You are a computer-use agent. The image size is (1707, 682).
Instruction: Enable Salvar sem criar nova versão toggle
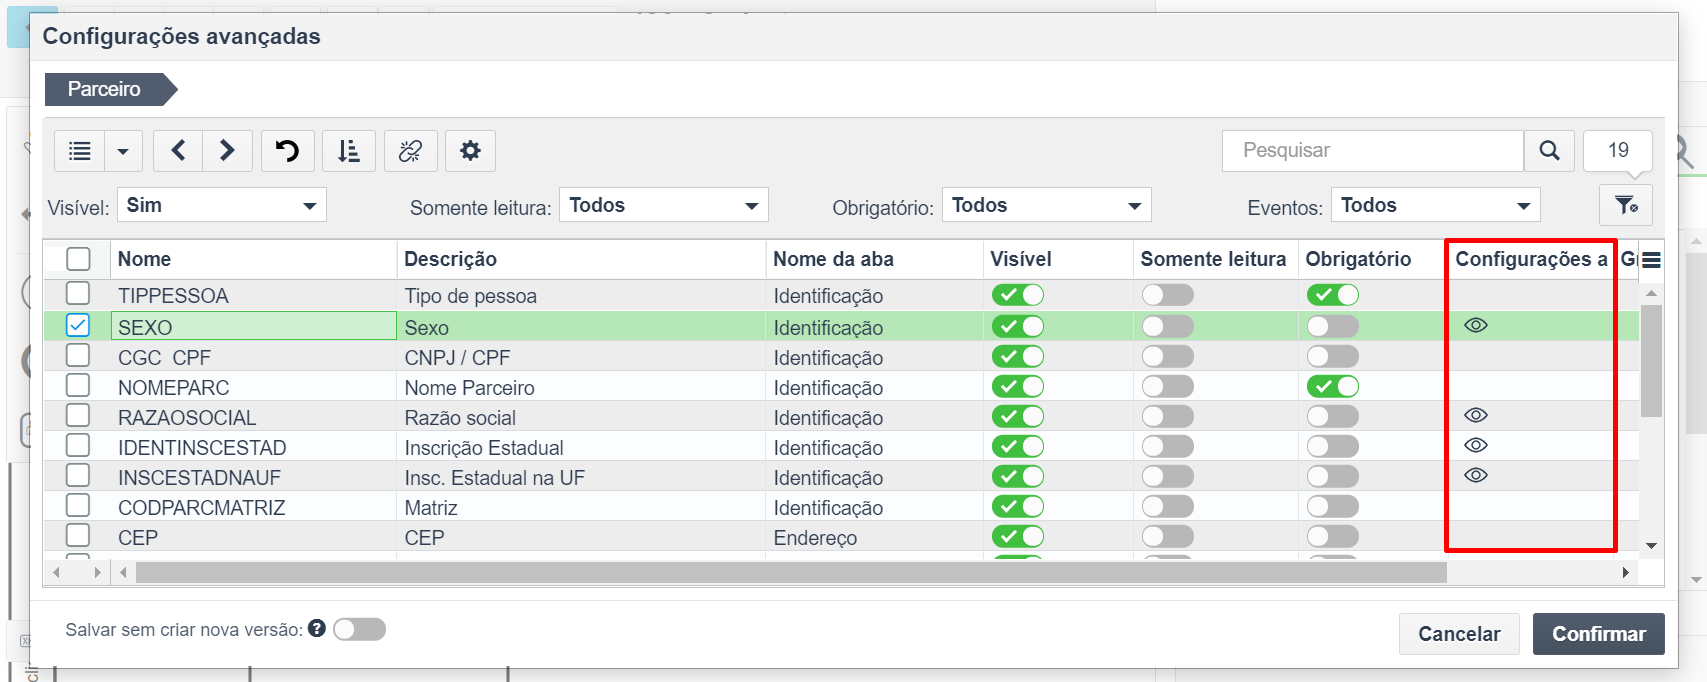point(360,629)
